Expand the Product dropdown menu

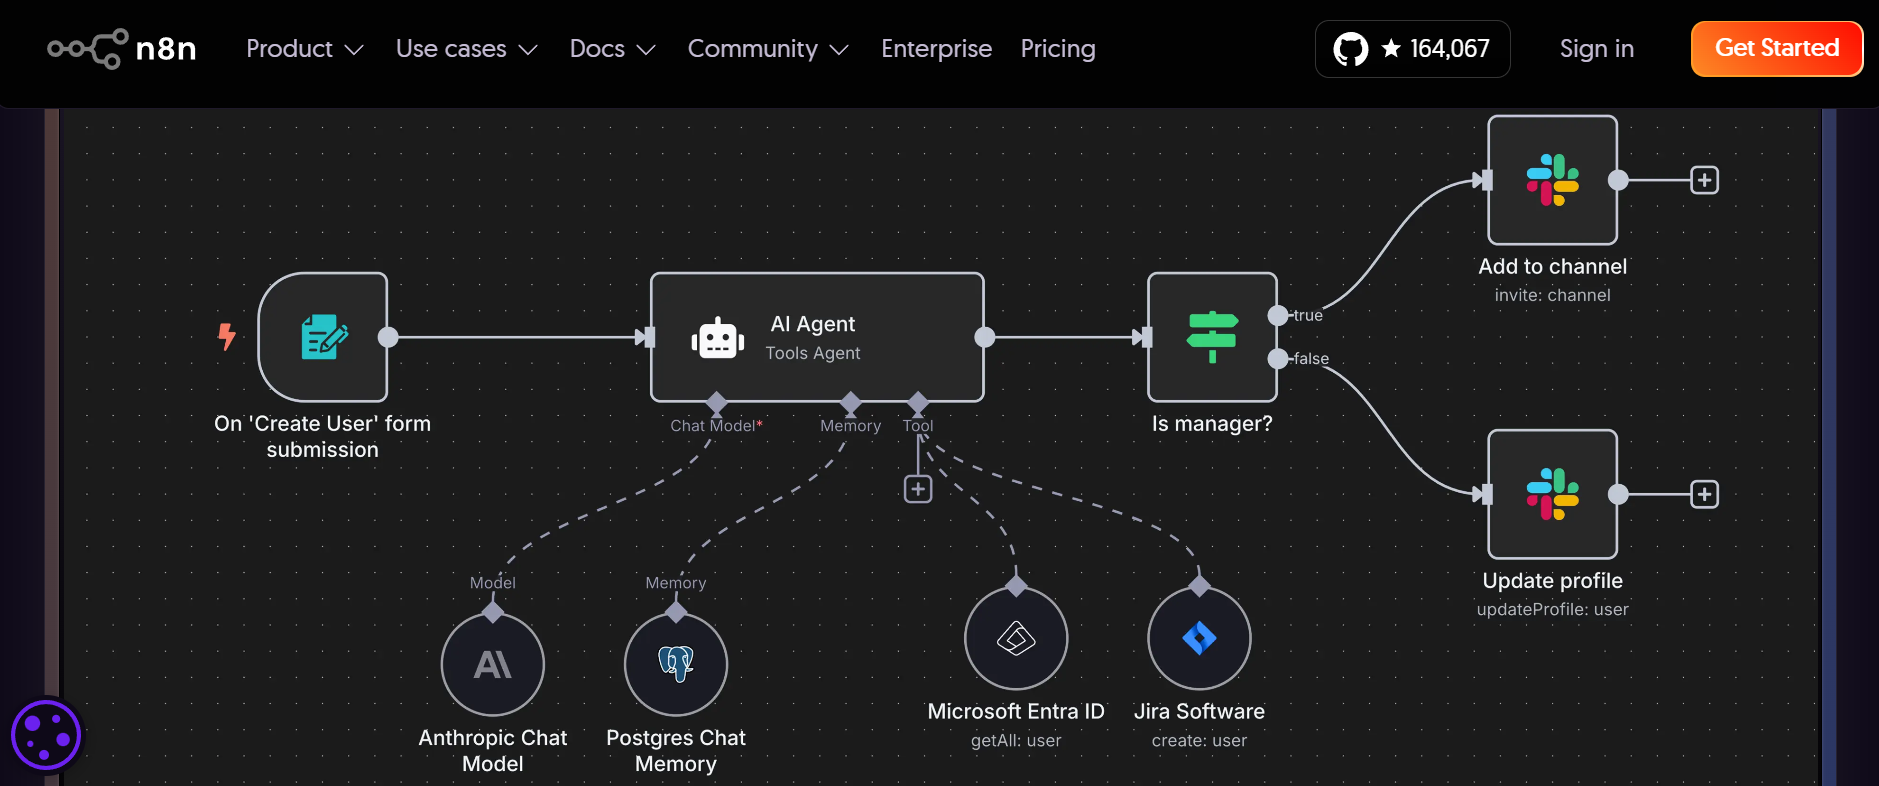click(x=304, y=48)
